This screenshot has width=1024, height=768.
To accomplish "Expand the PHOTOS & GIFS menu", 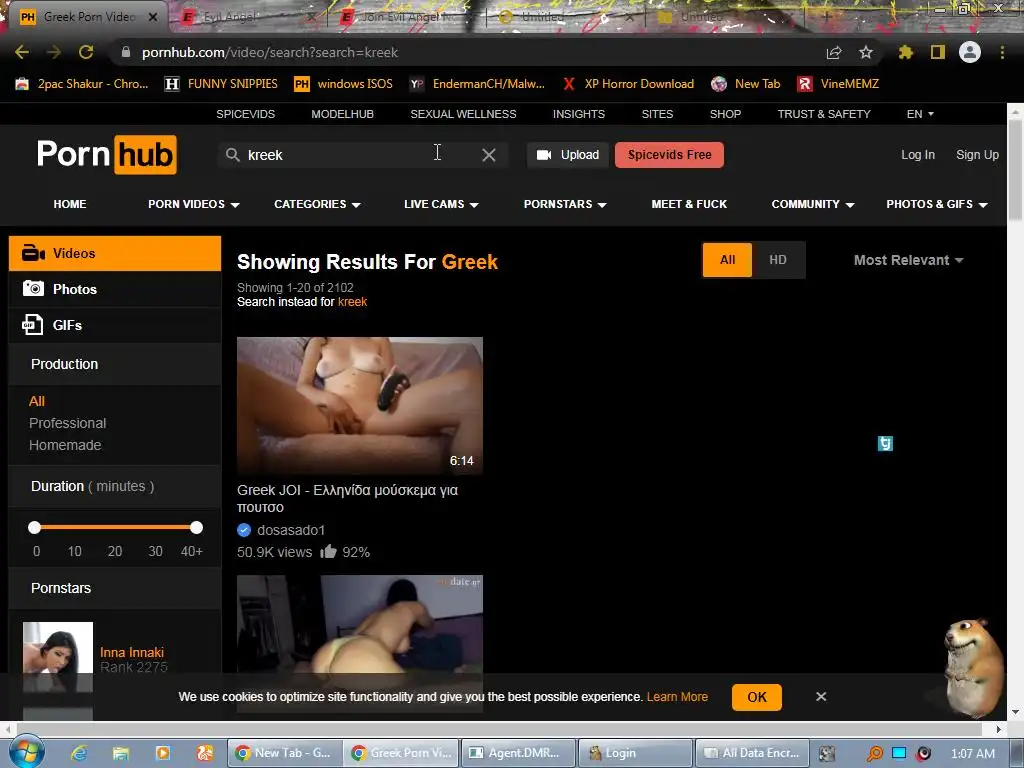I will click(936, 204).
